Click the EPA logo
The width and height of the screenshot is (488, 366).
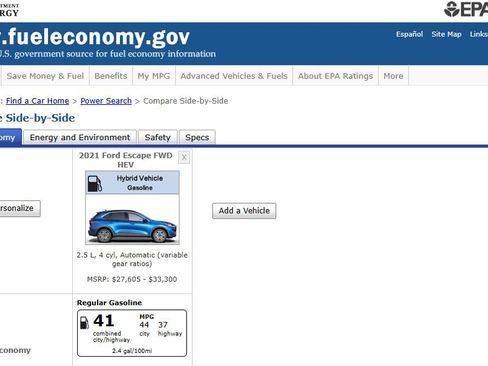coord(466,9)
